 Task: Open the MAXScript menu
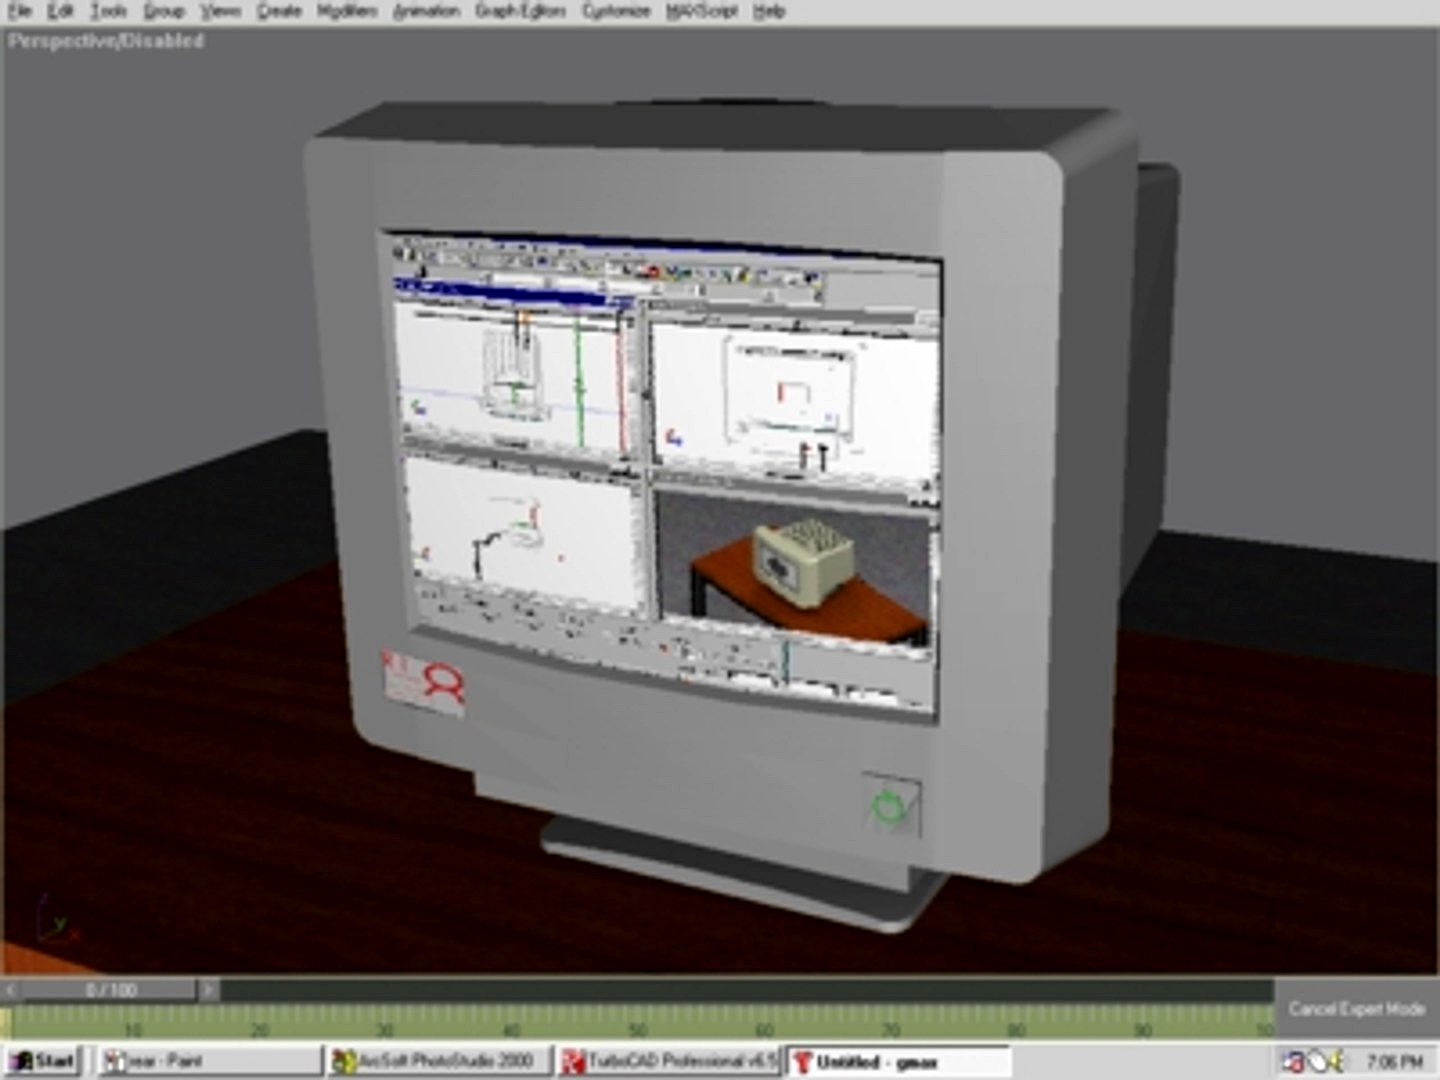[x=701, y=11]
